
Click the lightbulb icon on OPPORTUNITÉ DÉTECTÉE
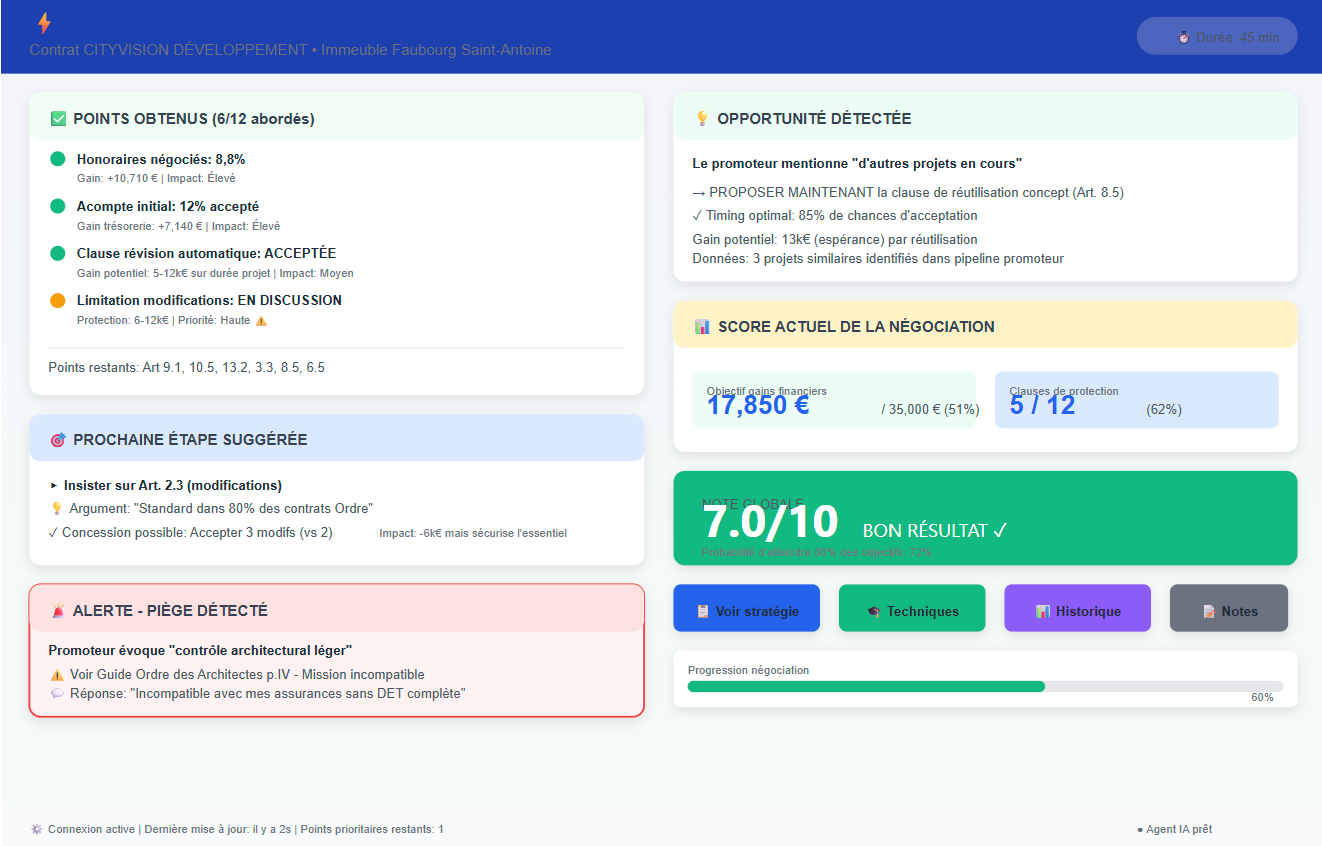point(703,118)
